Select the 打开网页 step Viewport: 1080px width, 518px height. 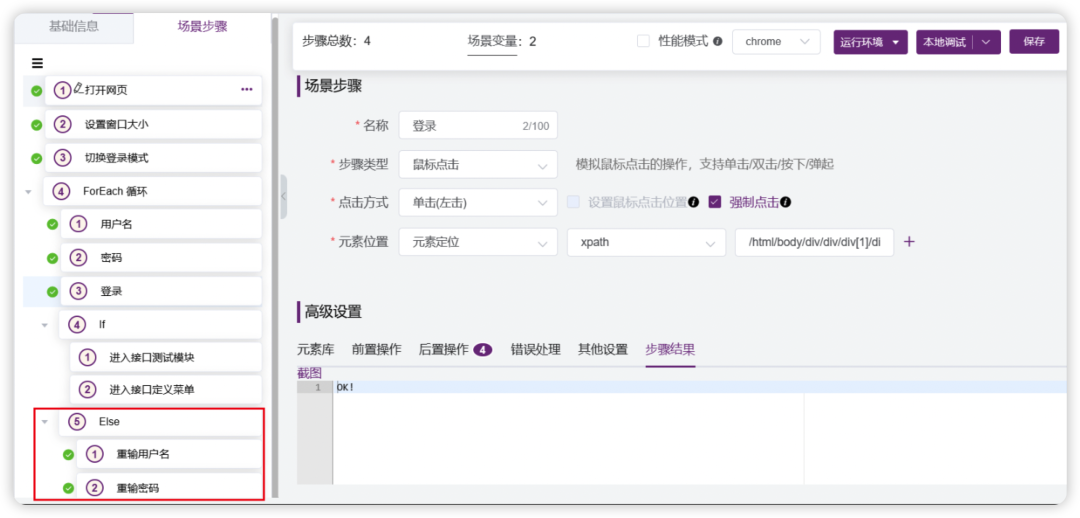point(154,90)
